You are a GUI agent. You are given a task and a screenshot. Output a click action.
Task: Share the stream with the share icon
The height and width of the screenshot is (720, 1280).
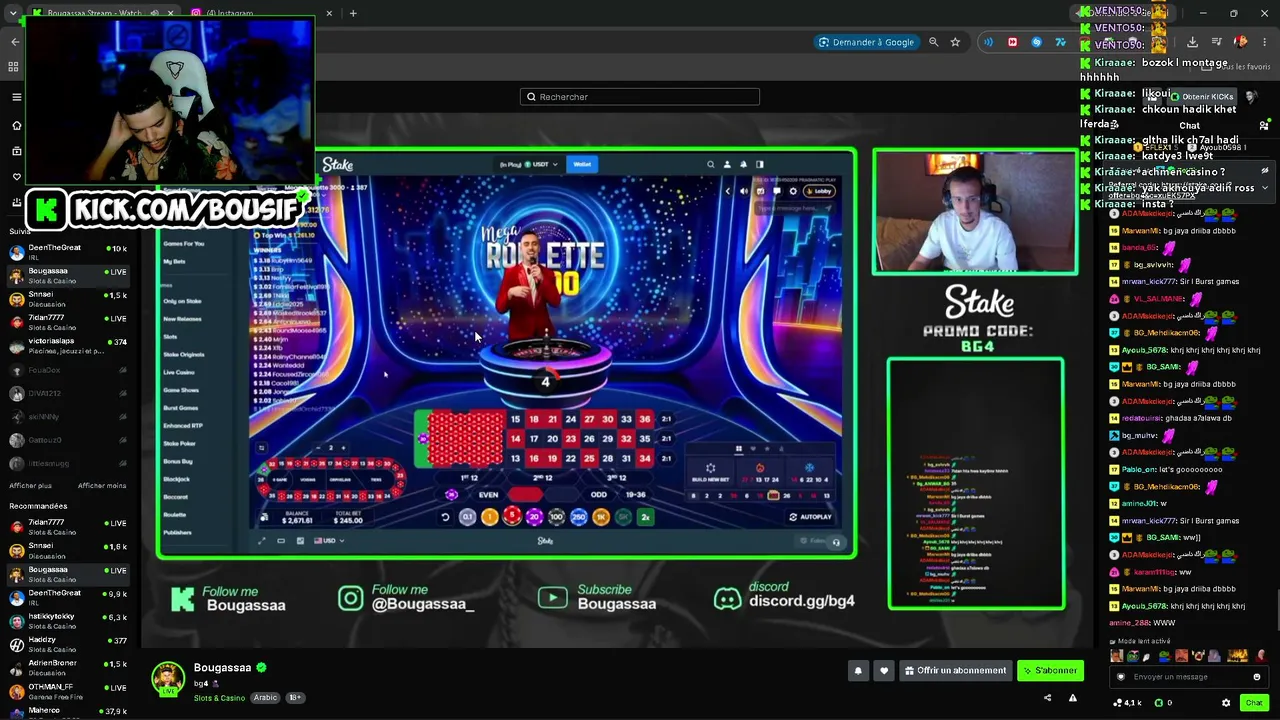1048,698
